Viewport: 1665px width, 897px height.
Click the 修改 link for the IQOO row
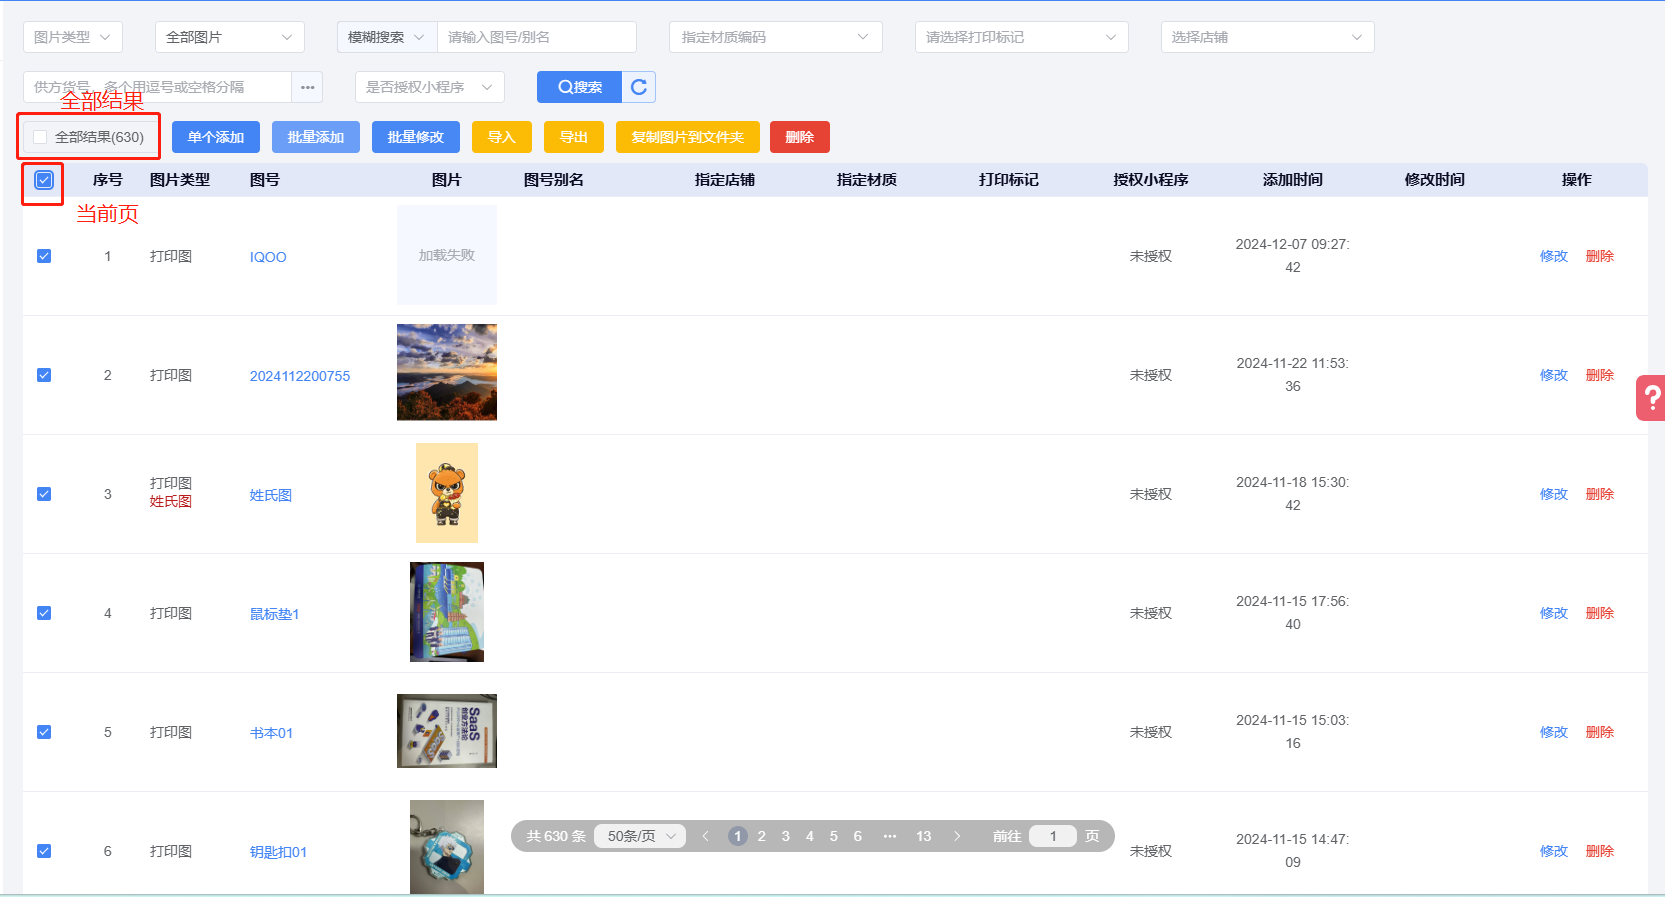(1553, 256)
